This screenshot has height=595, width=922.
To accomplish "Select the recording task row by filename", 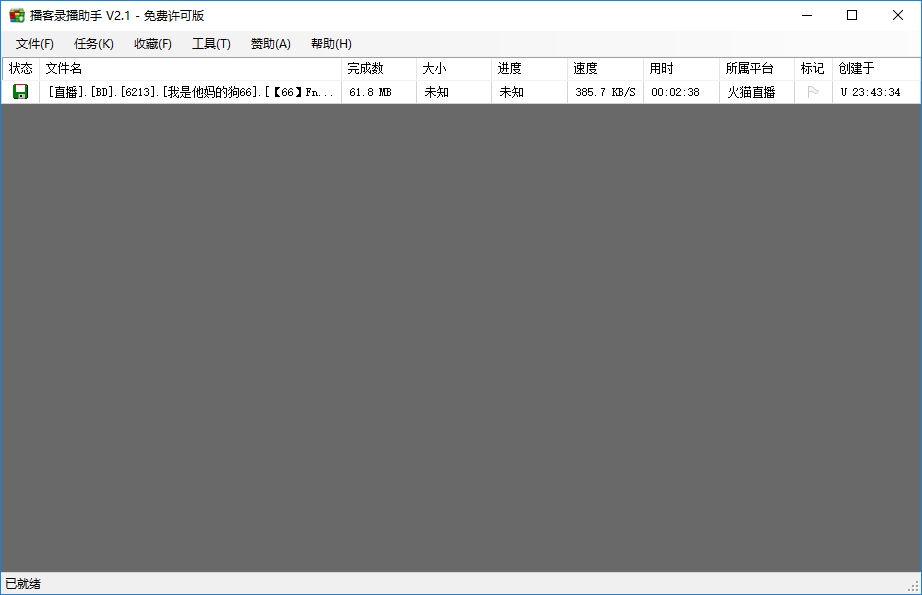I will pos(190,92).
